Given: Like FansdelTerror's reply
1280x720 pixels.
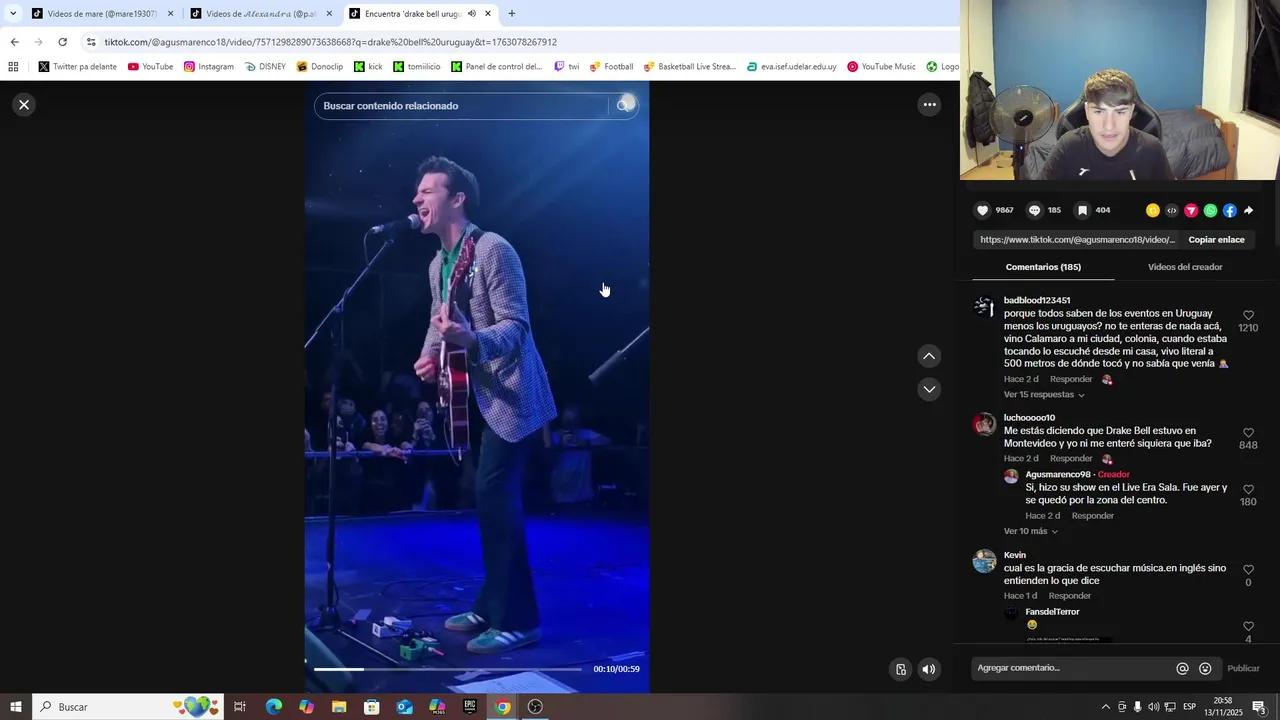Looking at the screenshot, I should click(1248, 627).
